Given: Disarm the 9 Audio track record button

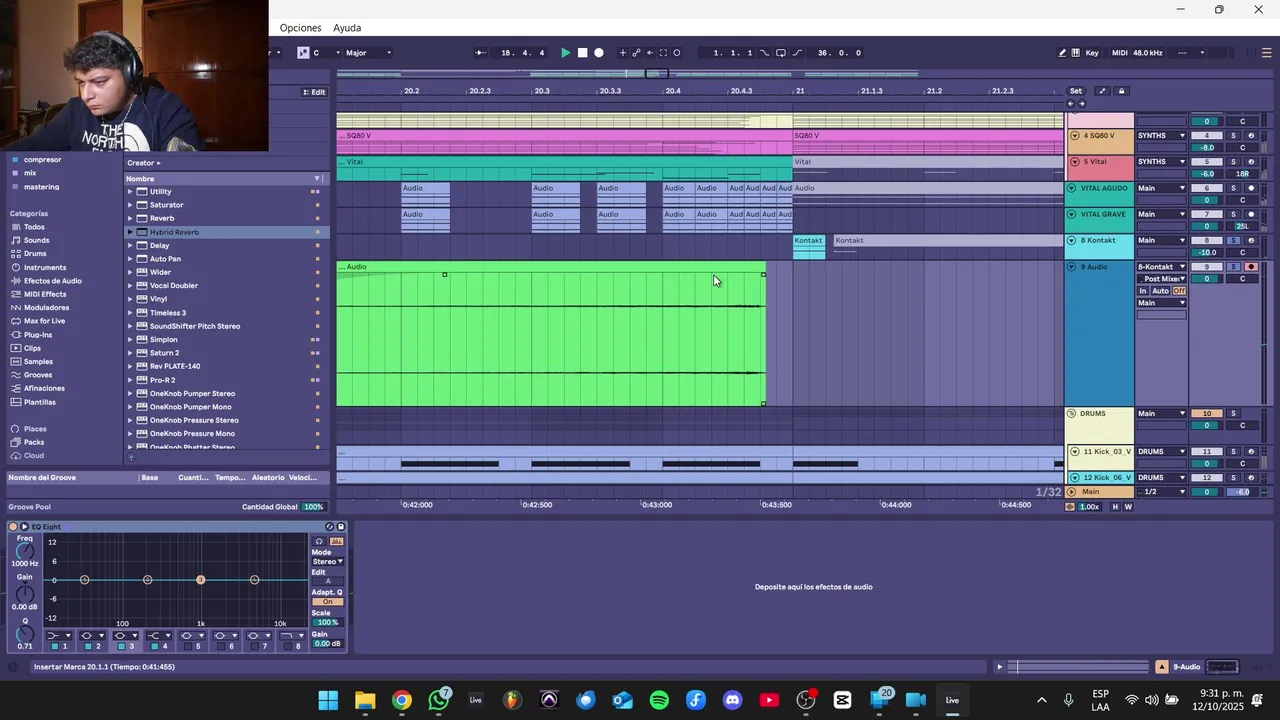Looking at the screenshot, I should (x=1251, y=267).
